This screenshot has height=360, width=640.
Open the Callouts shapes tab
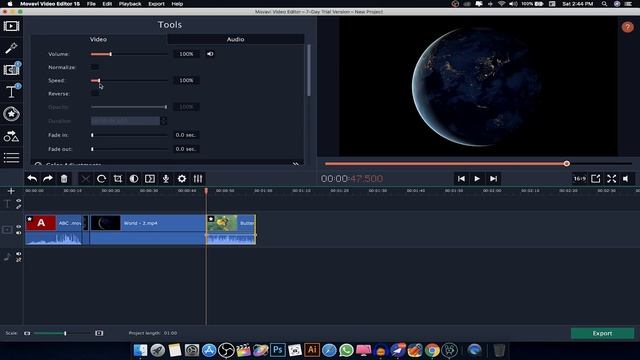click(x=11, y=136)
